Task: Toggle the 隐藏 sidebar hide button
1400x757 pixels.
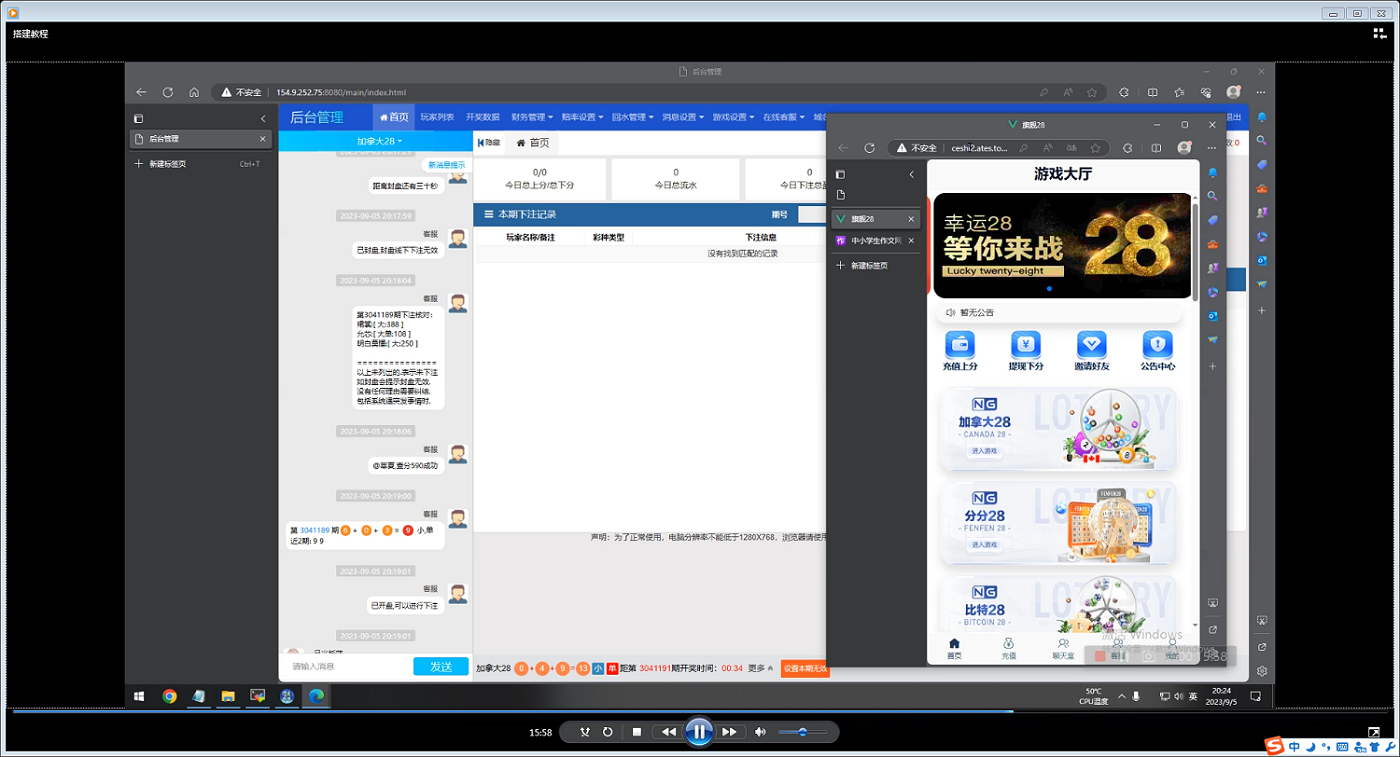Action: pyautogui.click(x=488, y=143)
